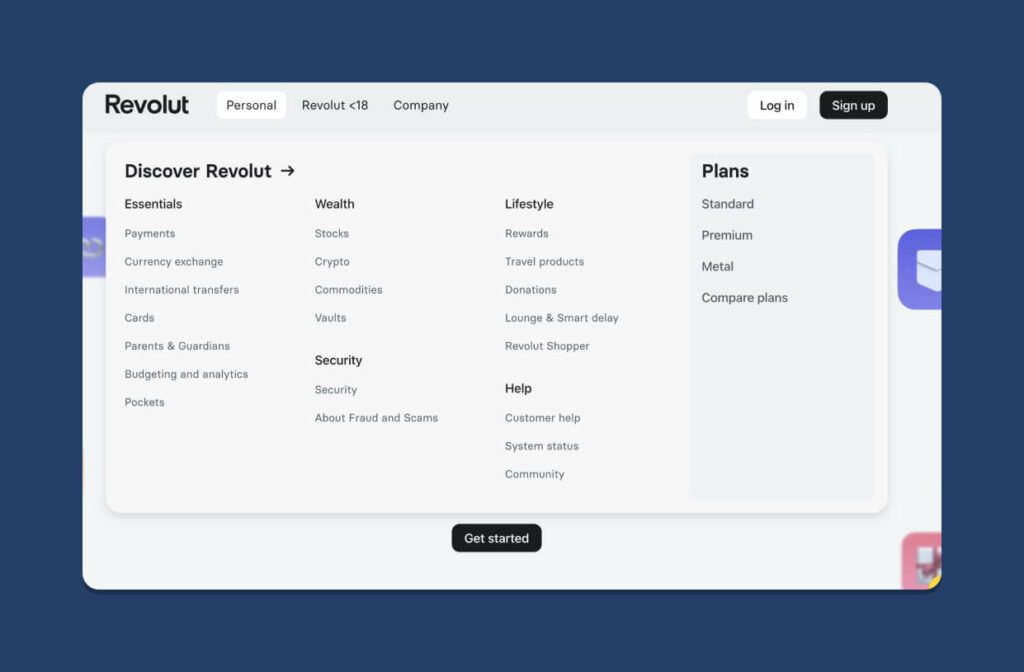This screenshot has height=672, width=1024.
Task: Select the Crypto link
Action: 332,262
